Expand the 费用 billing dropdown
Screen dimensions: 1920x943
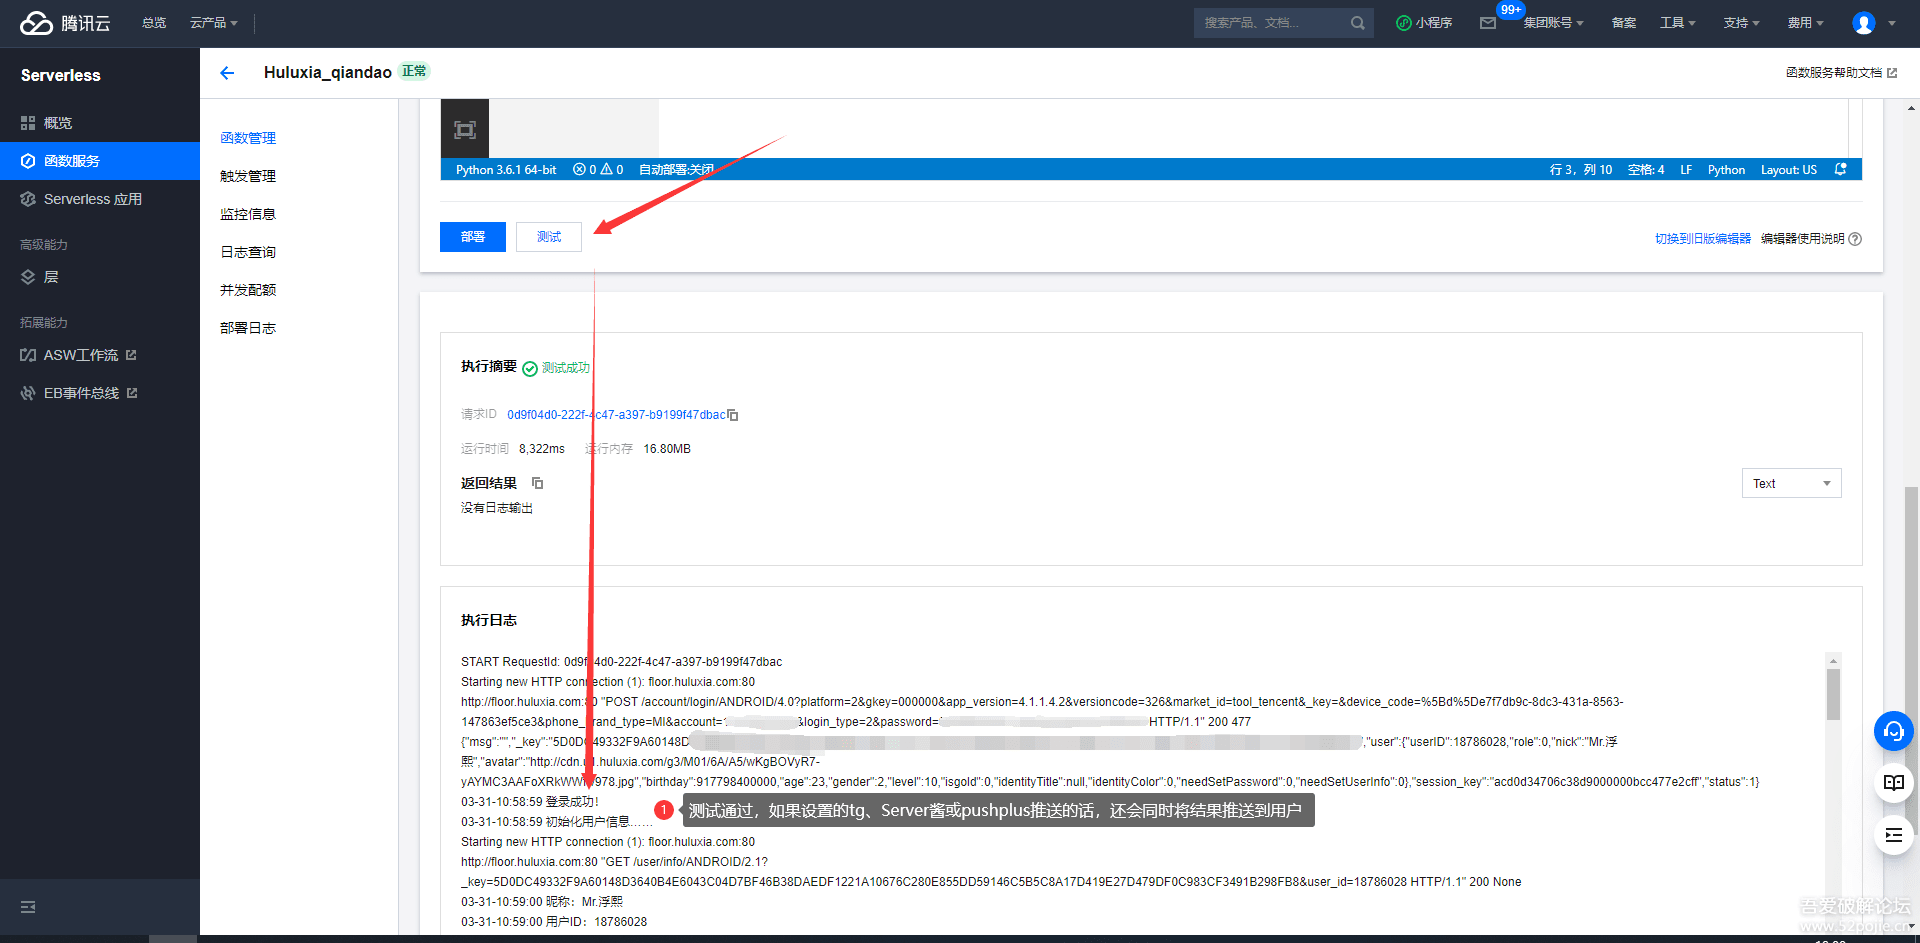tap(1806, 23)
